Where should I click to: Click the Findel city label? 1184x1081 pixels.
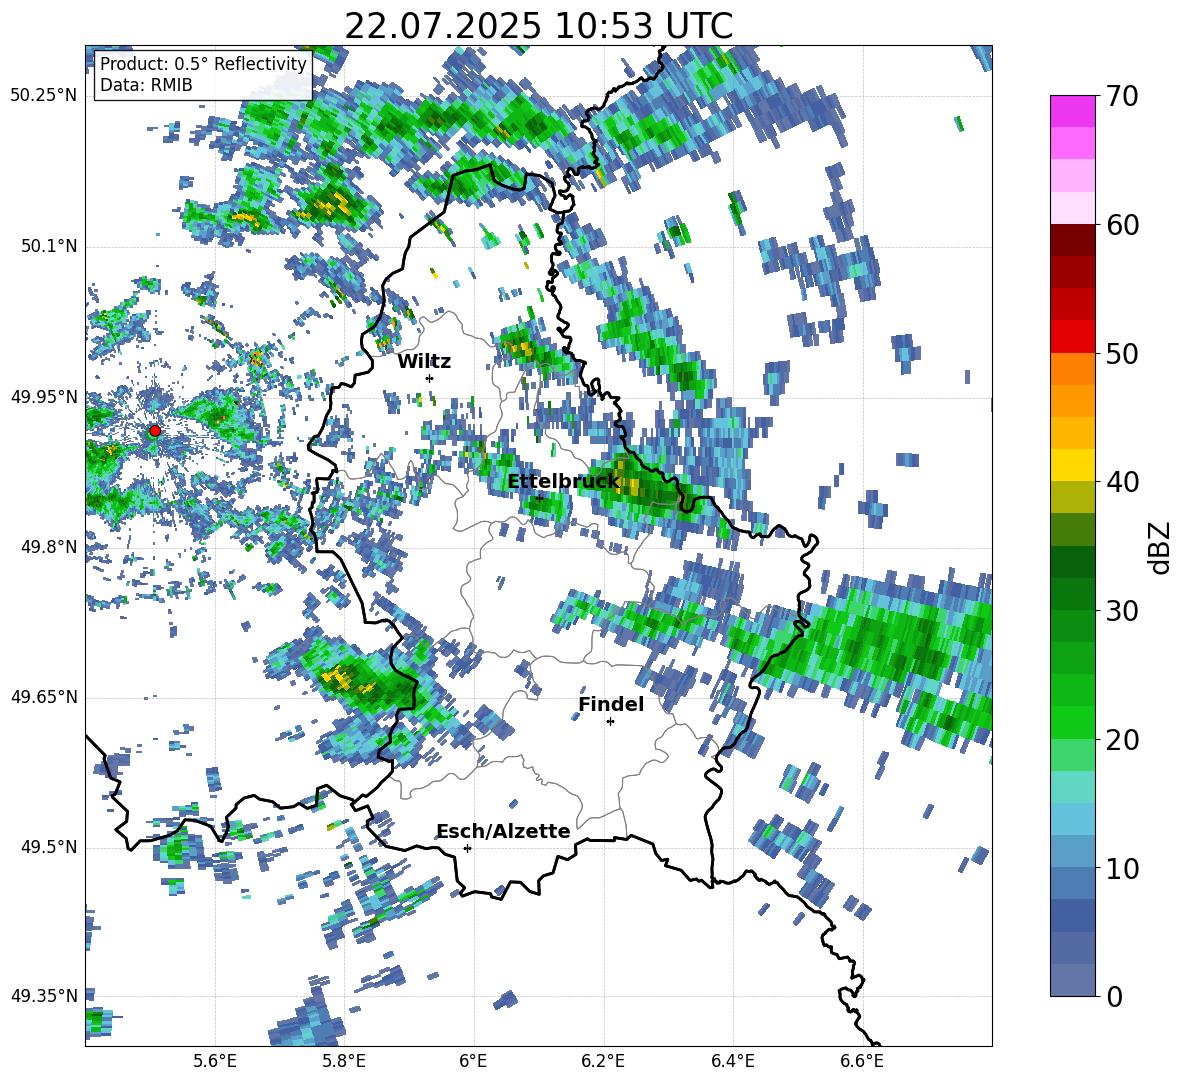click(611, 704)
